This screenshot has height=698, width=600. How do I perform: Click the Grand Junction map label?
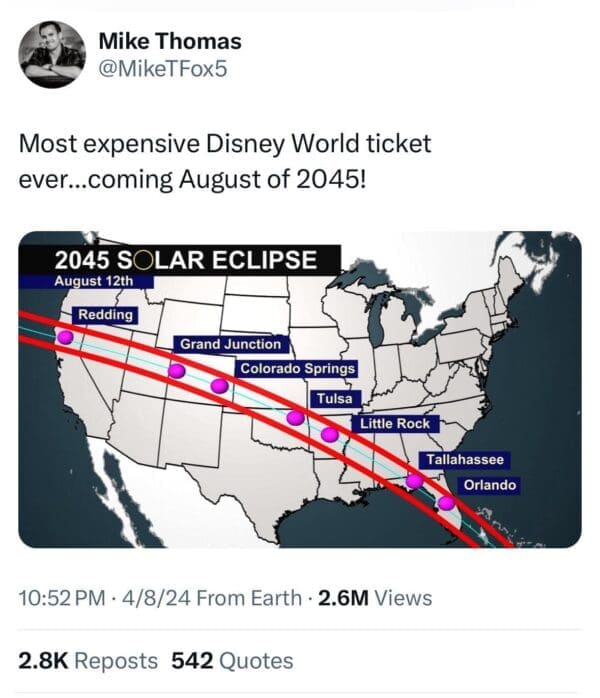231,344
